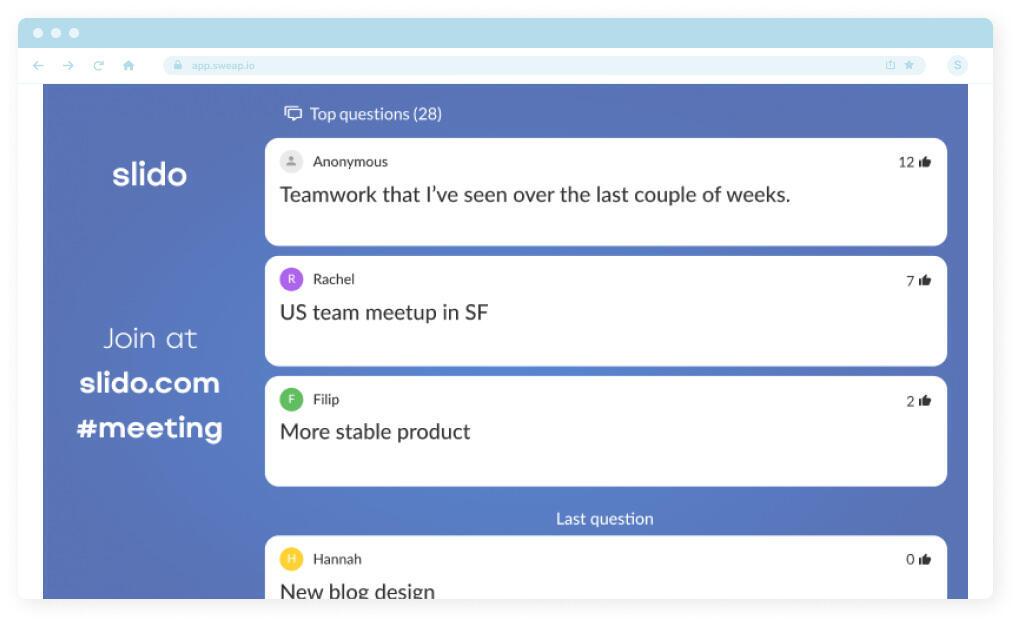1019x625 pixels.
Task: Go to the browser home icon
Action: coord(128,66)
